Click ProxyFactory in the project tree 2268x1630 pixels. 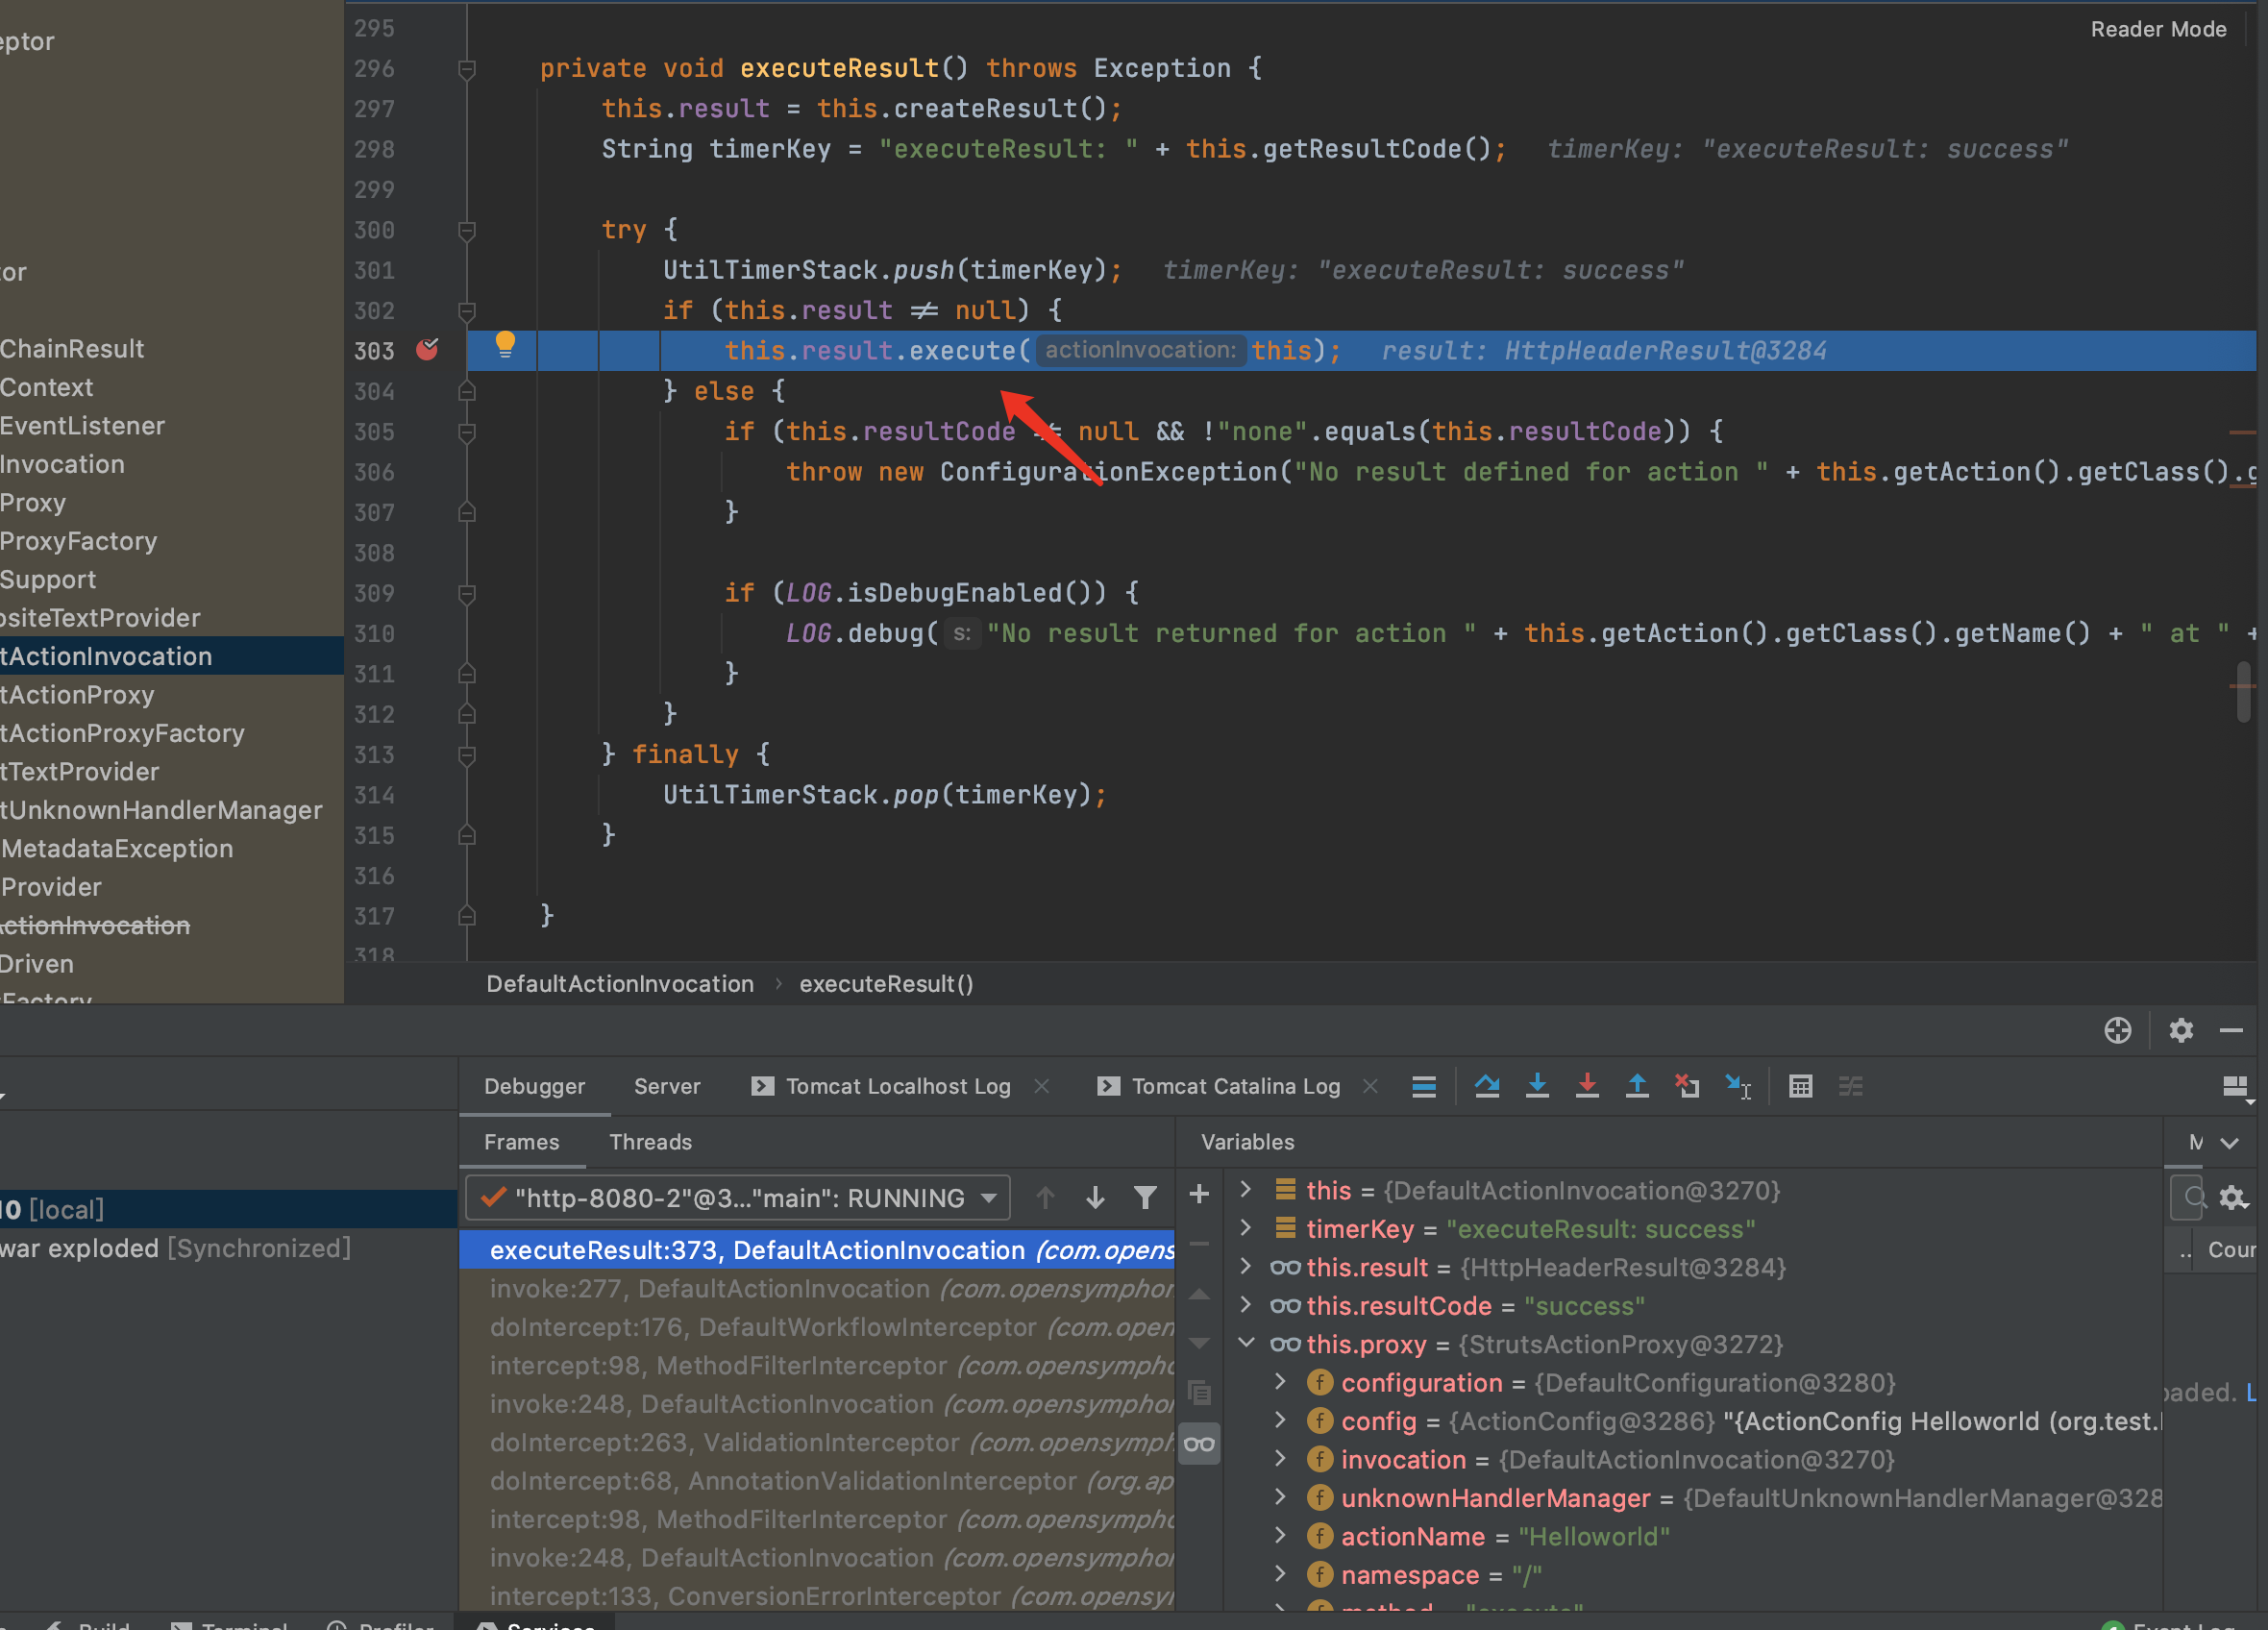click(x=78, y=541)
